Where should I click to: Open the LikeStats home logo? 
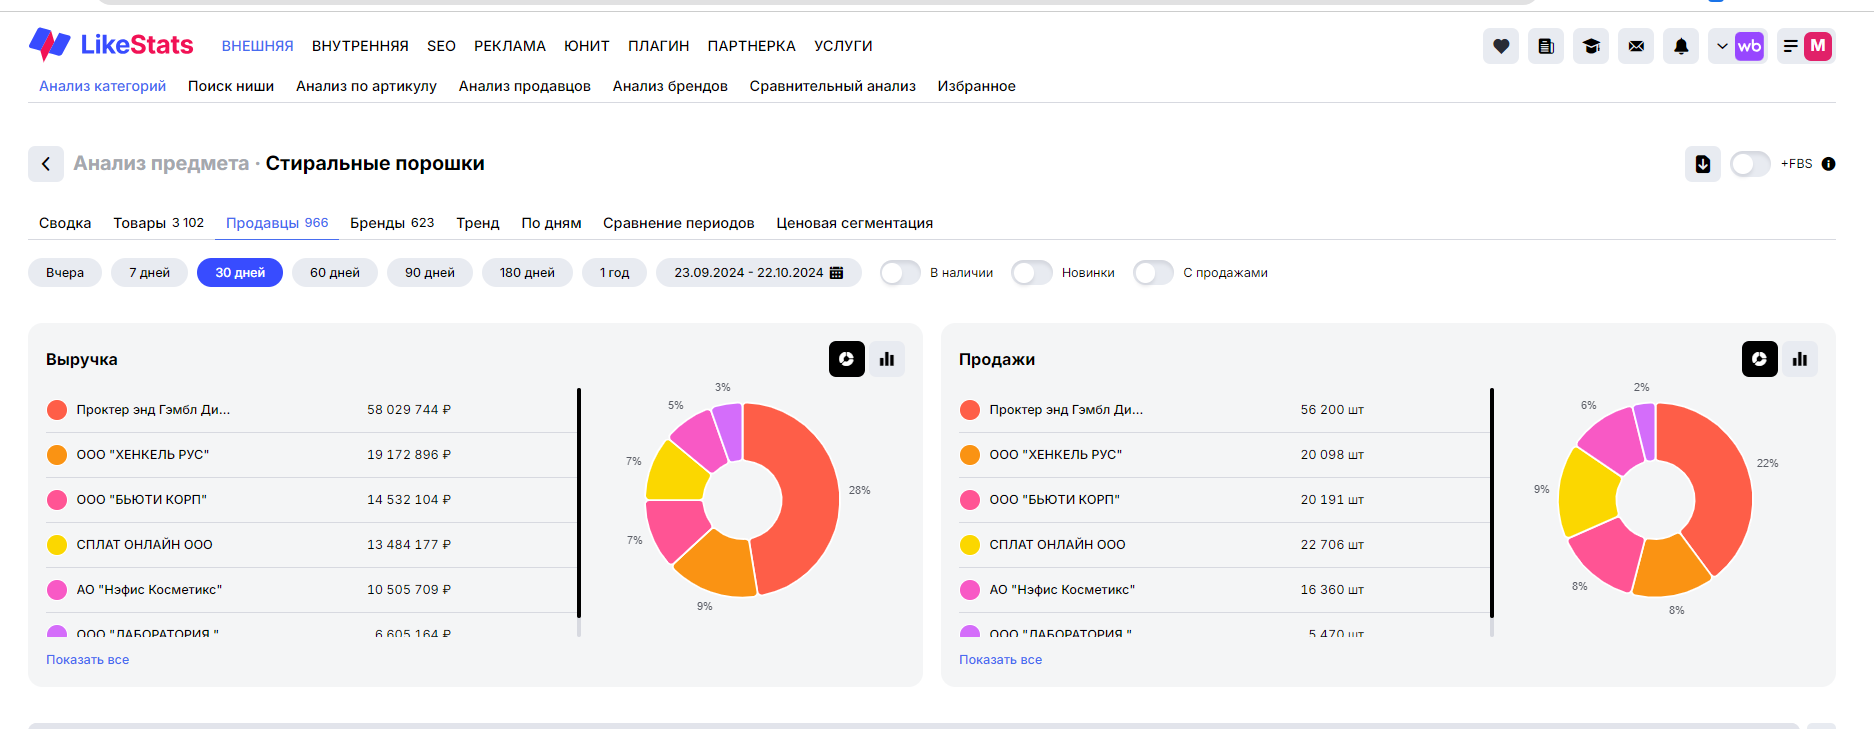[111, 45]
